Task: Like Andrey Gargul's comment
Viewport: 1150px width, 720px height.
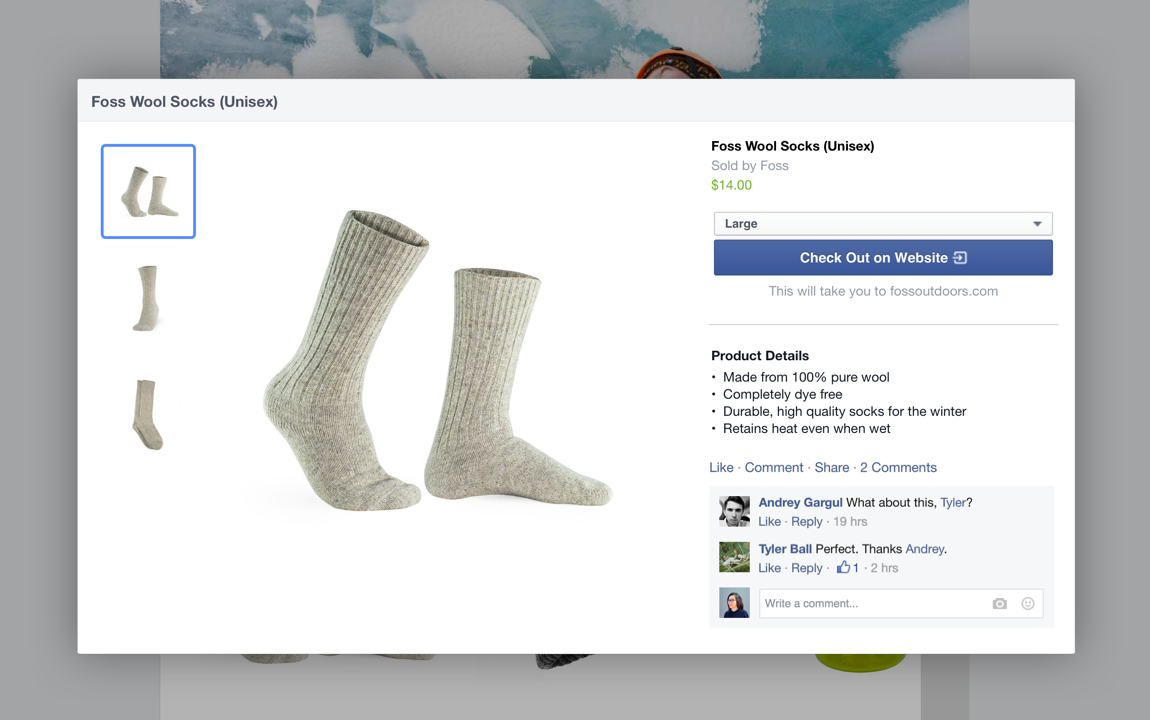Action: point(769,521)
